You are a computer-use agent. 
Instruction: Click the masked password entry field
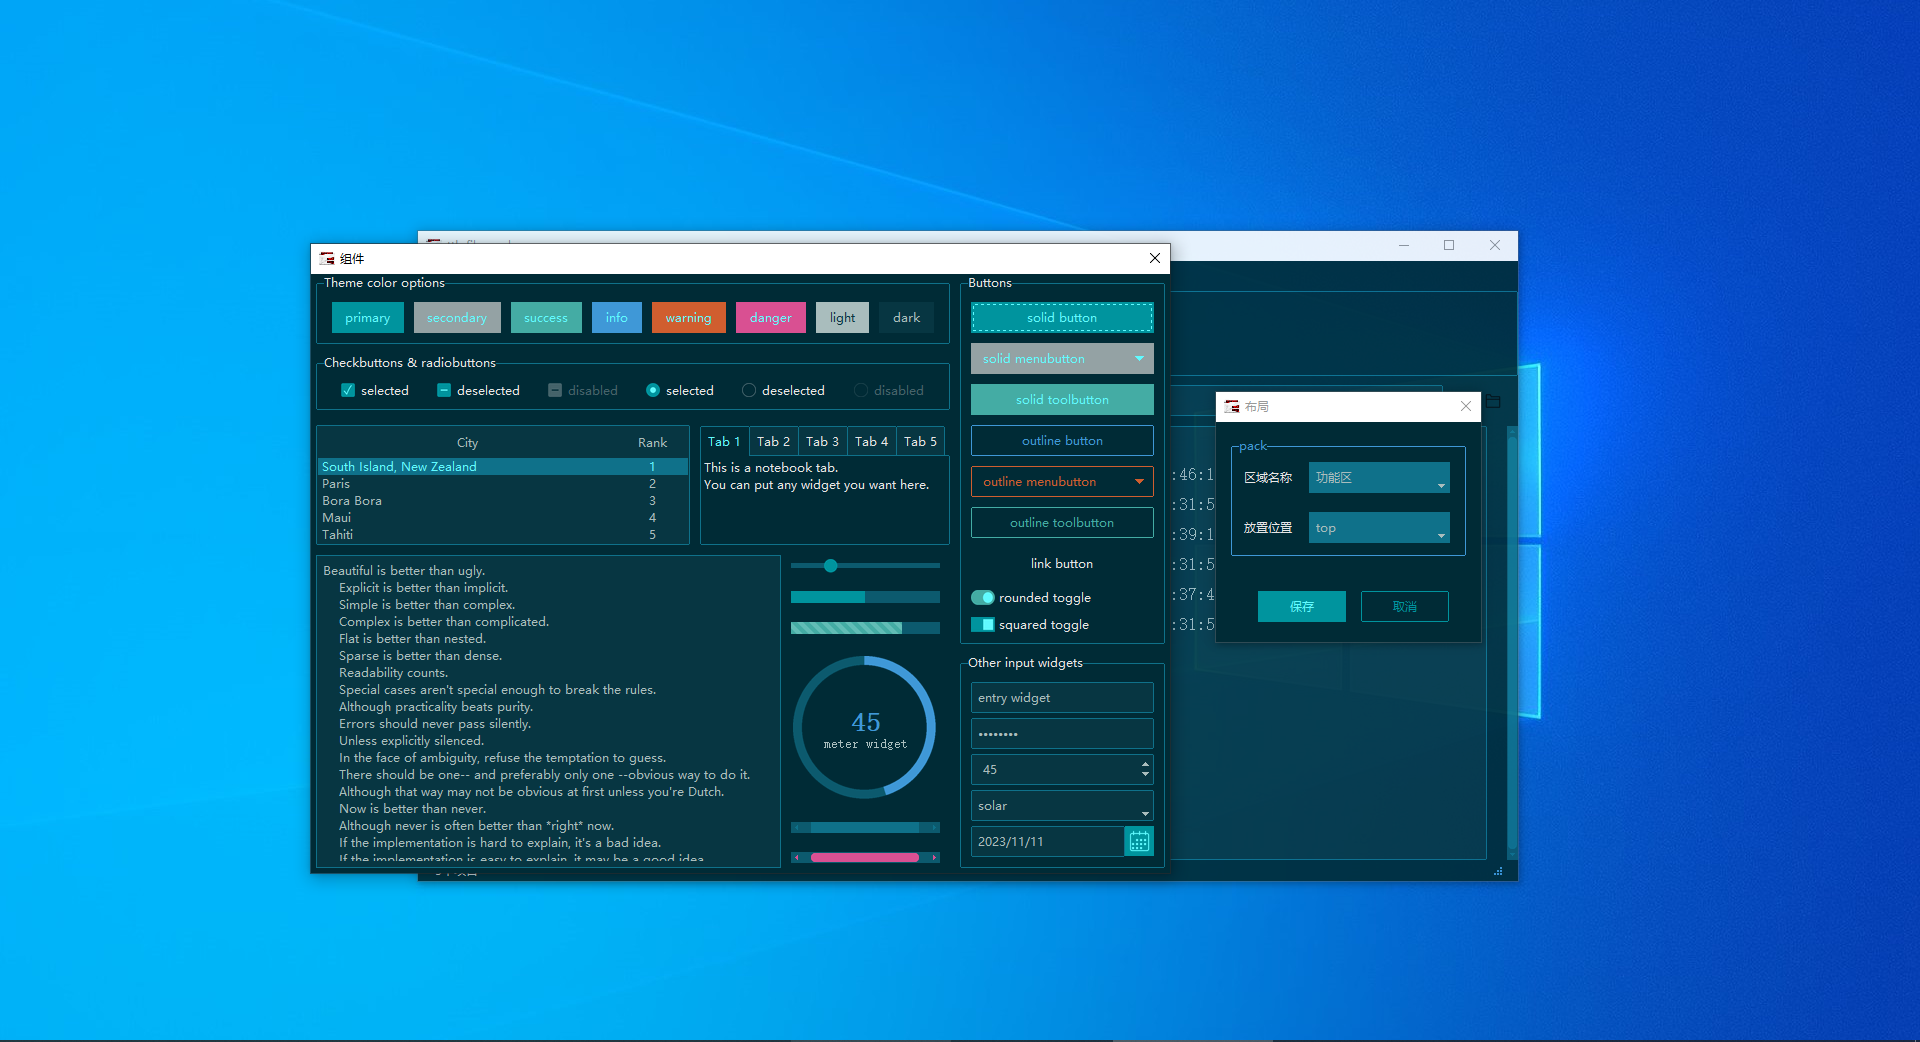[1062, 734]
